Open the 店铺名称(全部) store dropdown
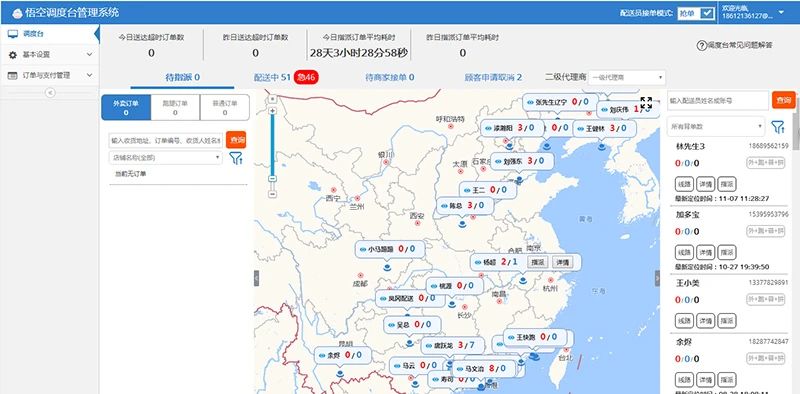800x394 pixels. [165, 158]
